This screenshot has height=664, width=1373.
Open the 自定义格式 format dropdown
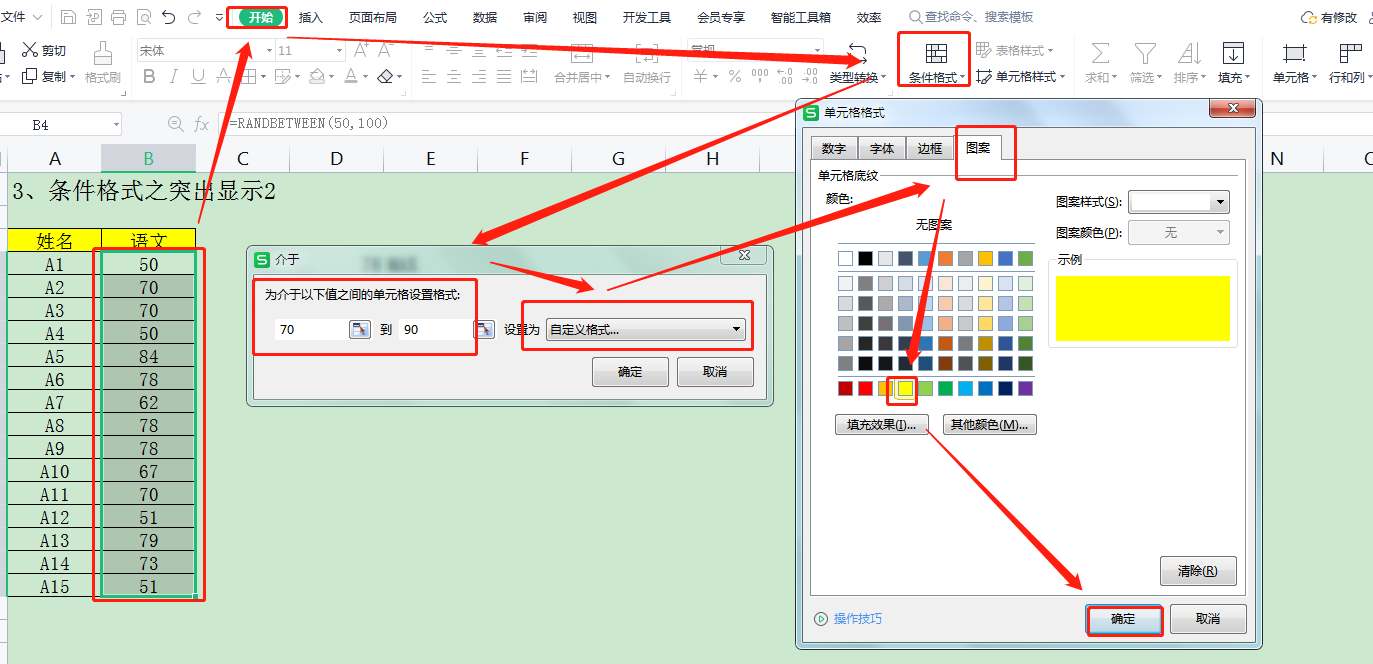(646, 329)
